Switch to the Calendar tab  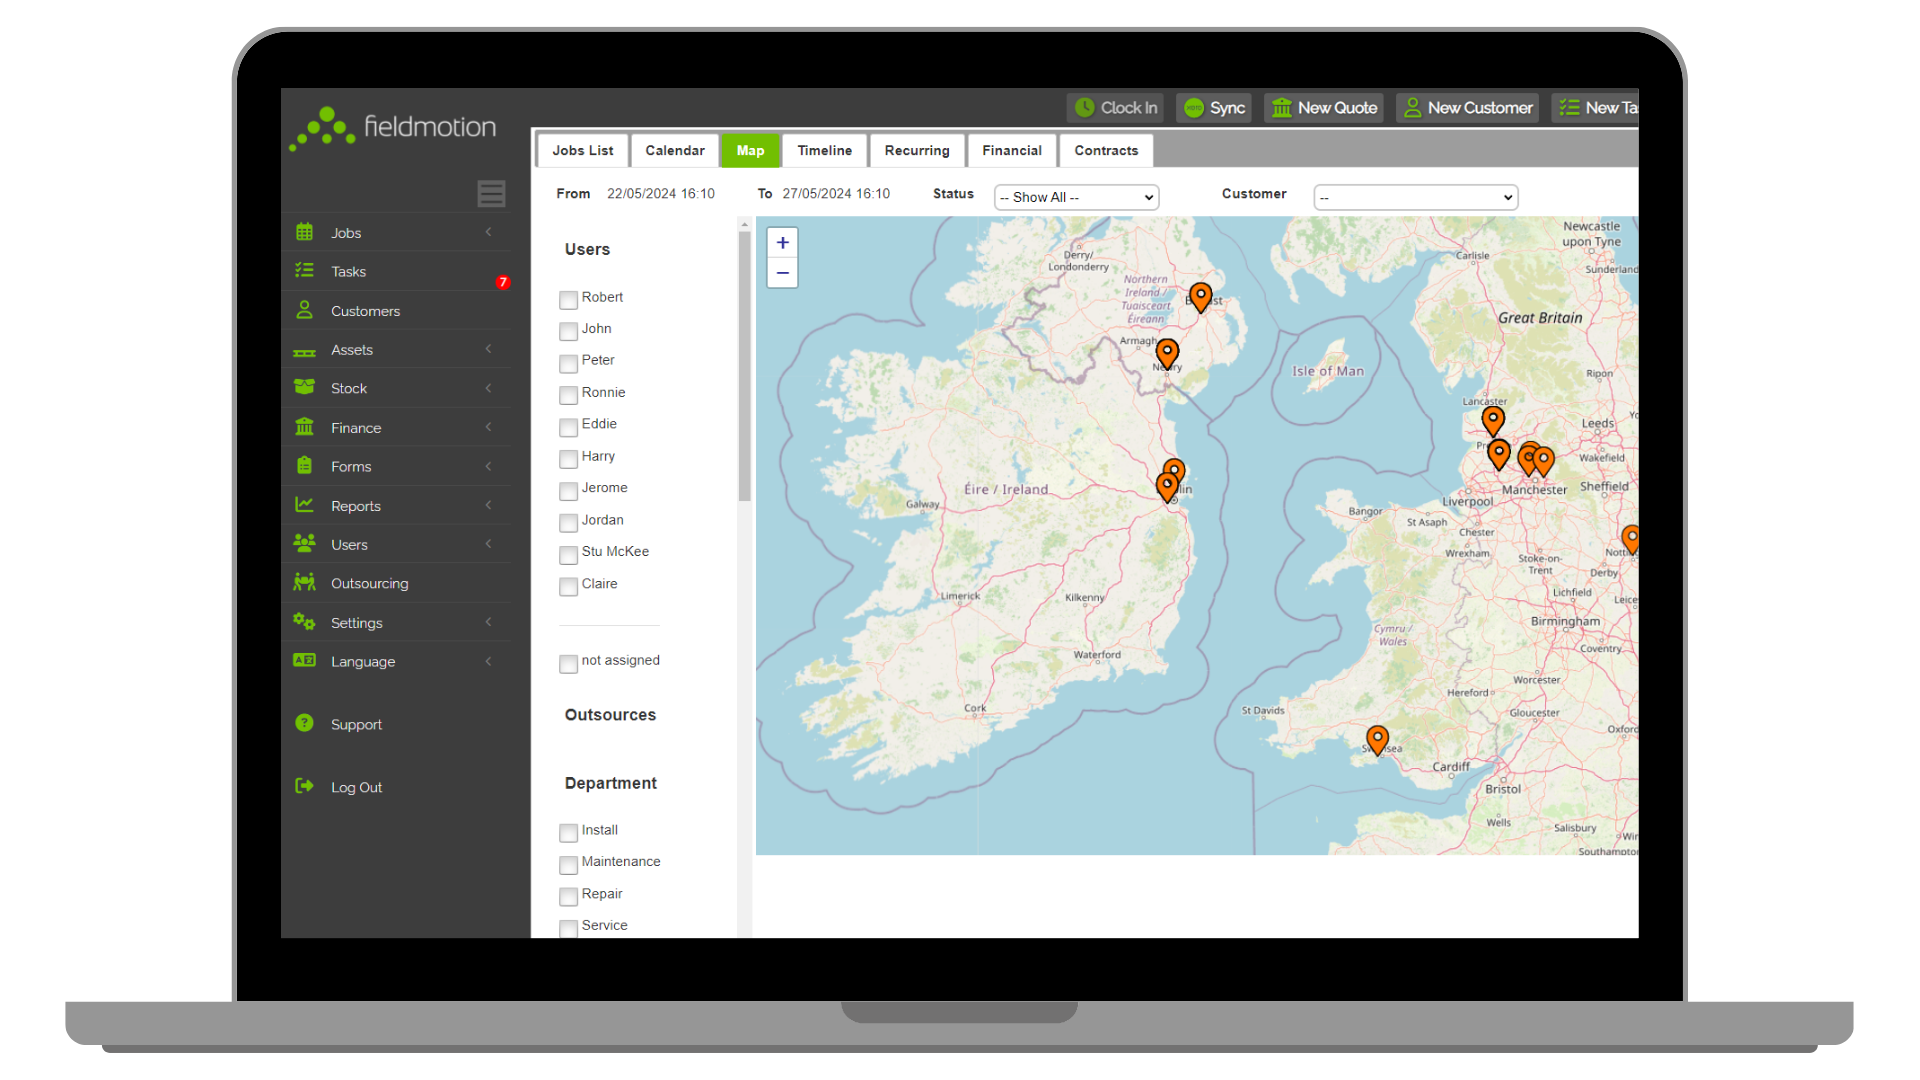(x=674, y=150)
